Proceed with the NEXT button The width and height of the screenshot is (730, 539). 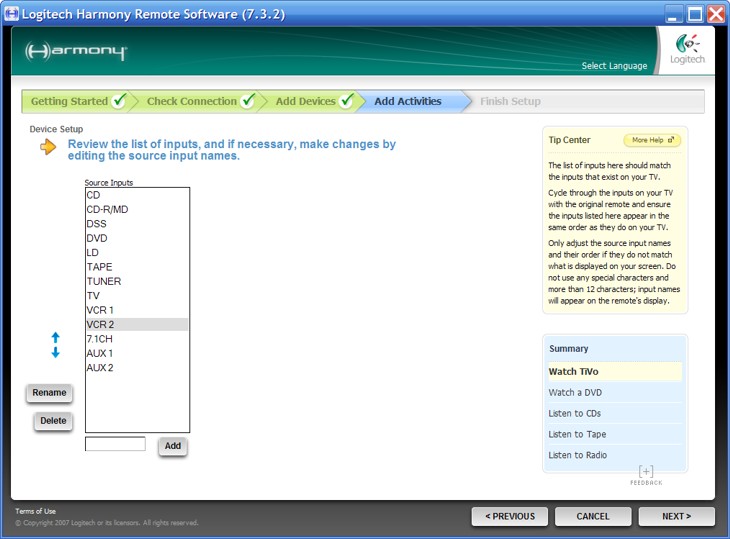coord(676,516)
